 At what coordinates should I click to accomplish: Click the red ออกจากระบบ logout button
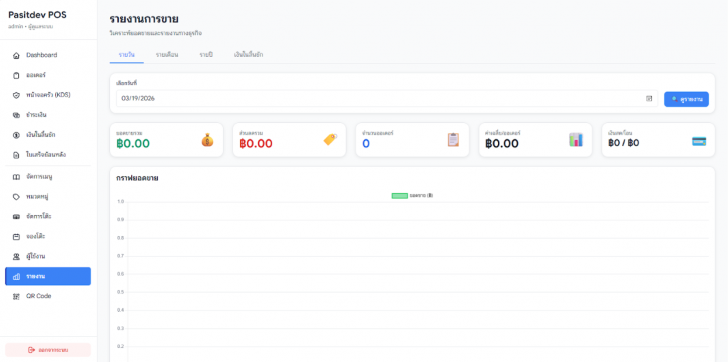[x=48, y=349]
